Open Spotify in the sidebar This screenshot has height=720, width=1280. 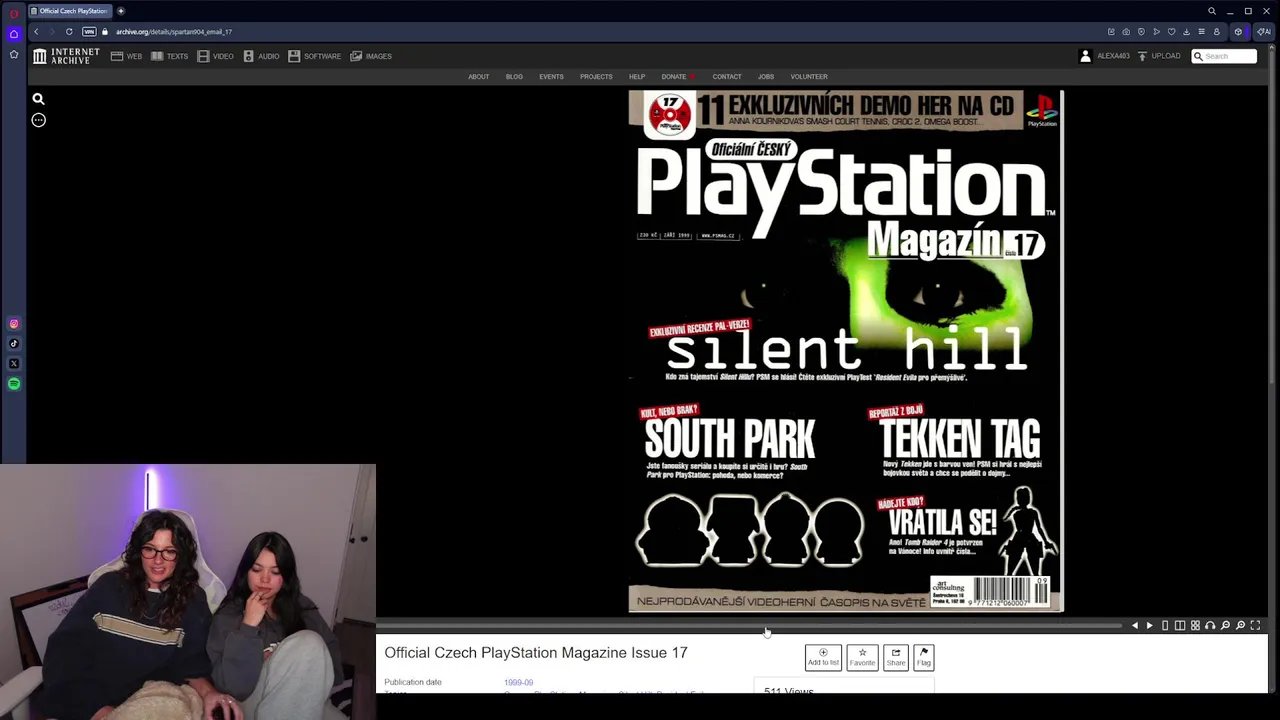click(13, 384)
